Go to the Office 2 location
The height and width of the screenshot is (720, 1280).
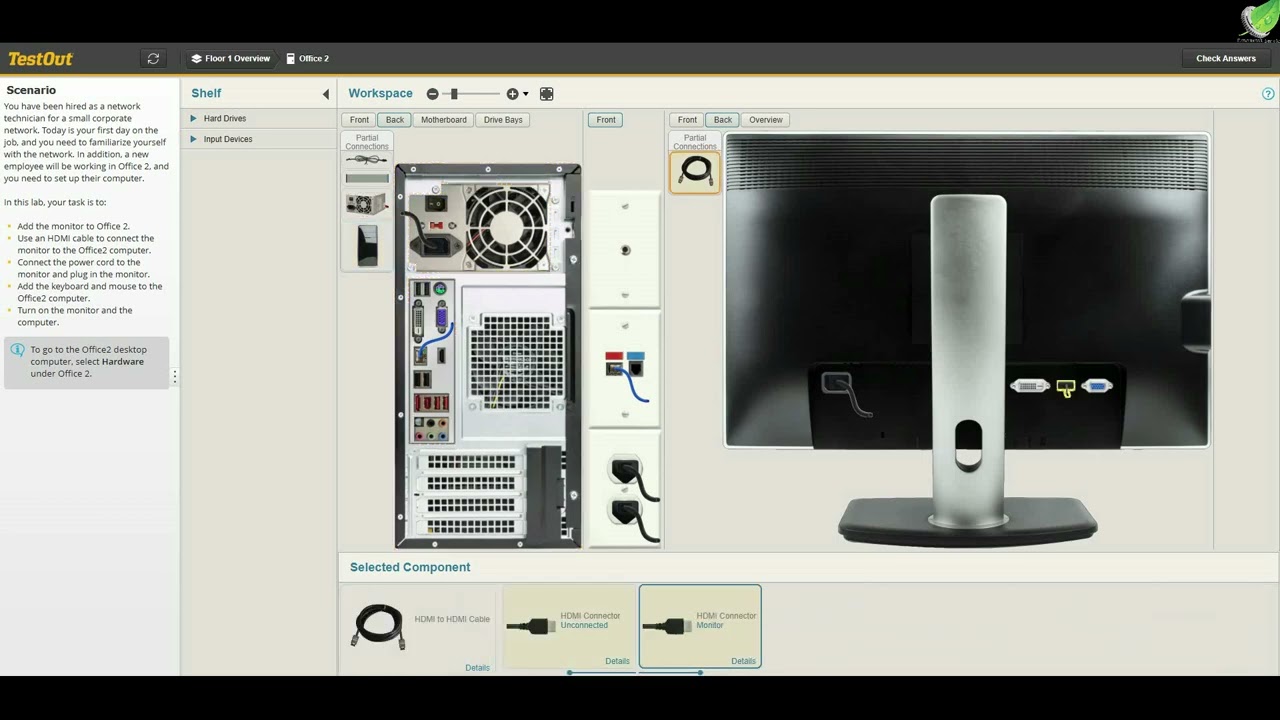pyautogui.click(x=307, y=59)
